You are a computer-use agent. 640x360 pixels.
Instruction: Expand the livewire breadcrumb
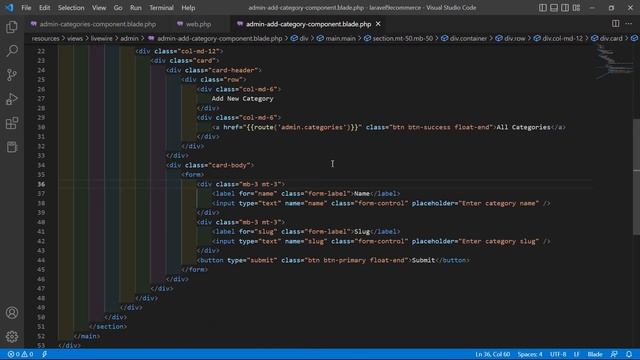(101, 38)
